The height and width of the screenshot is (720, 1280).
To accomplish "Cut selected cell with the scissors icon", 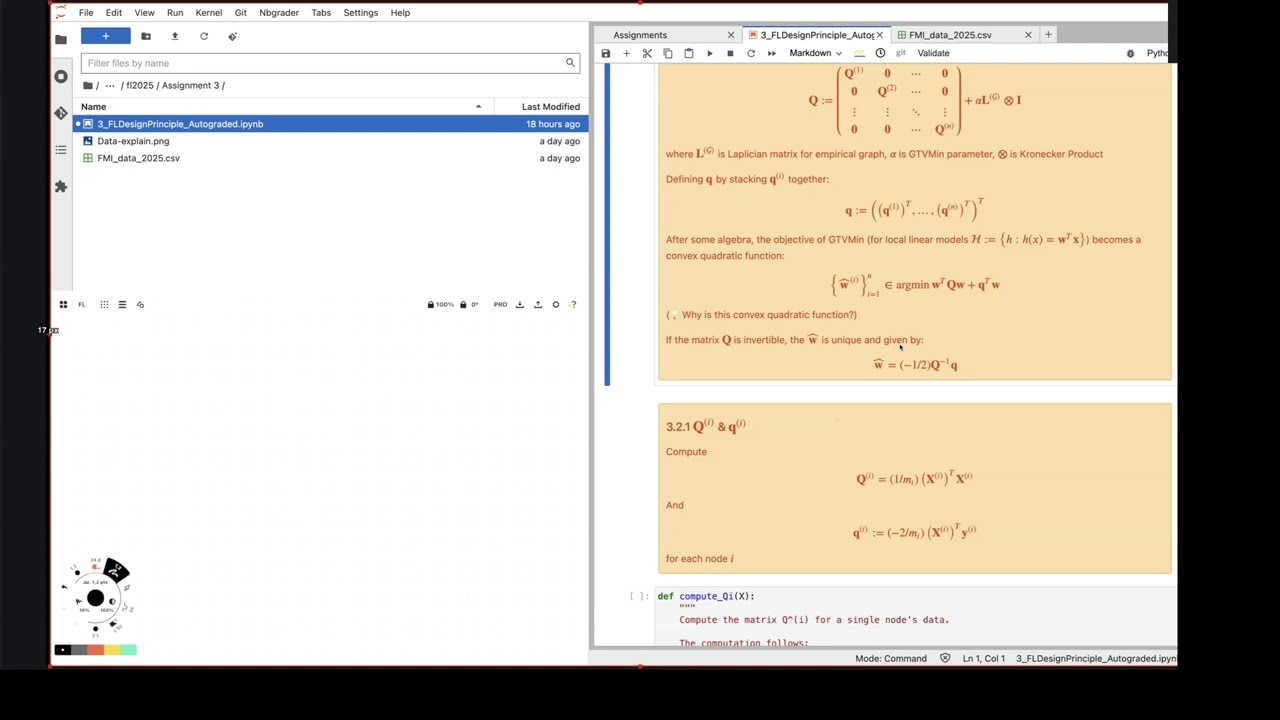I will pyautogui.click(x=647, y=53).
